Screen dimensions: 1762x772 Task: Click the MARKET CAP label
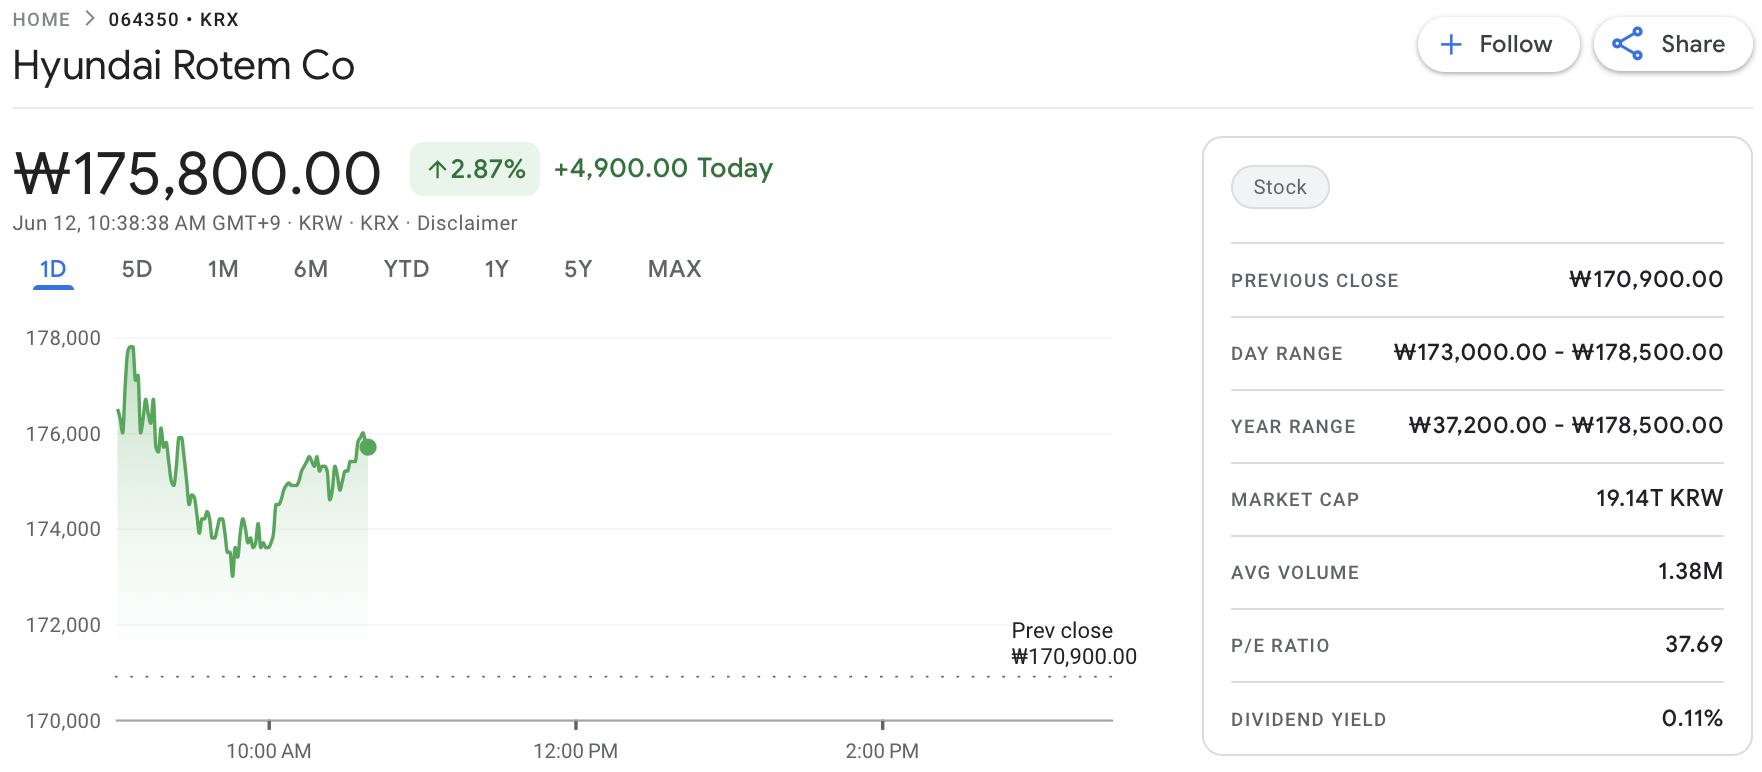[x=1295, y=500]
